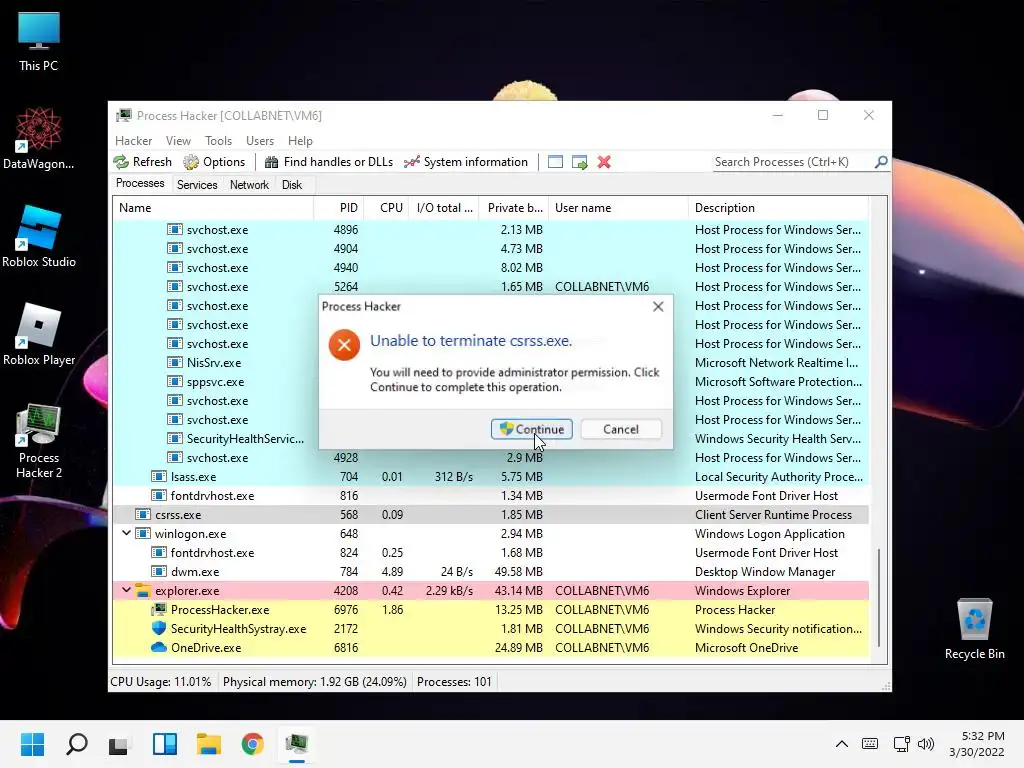This screenshot has width=1024, height=768.
Task: Click CPU Usage in the status bar
Action: (x=161, y=682)
